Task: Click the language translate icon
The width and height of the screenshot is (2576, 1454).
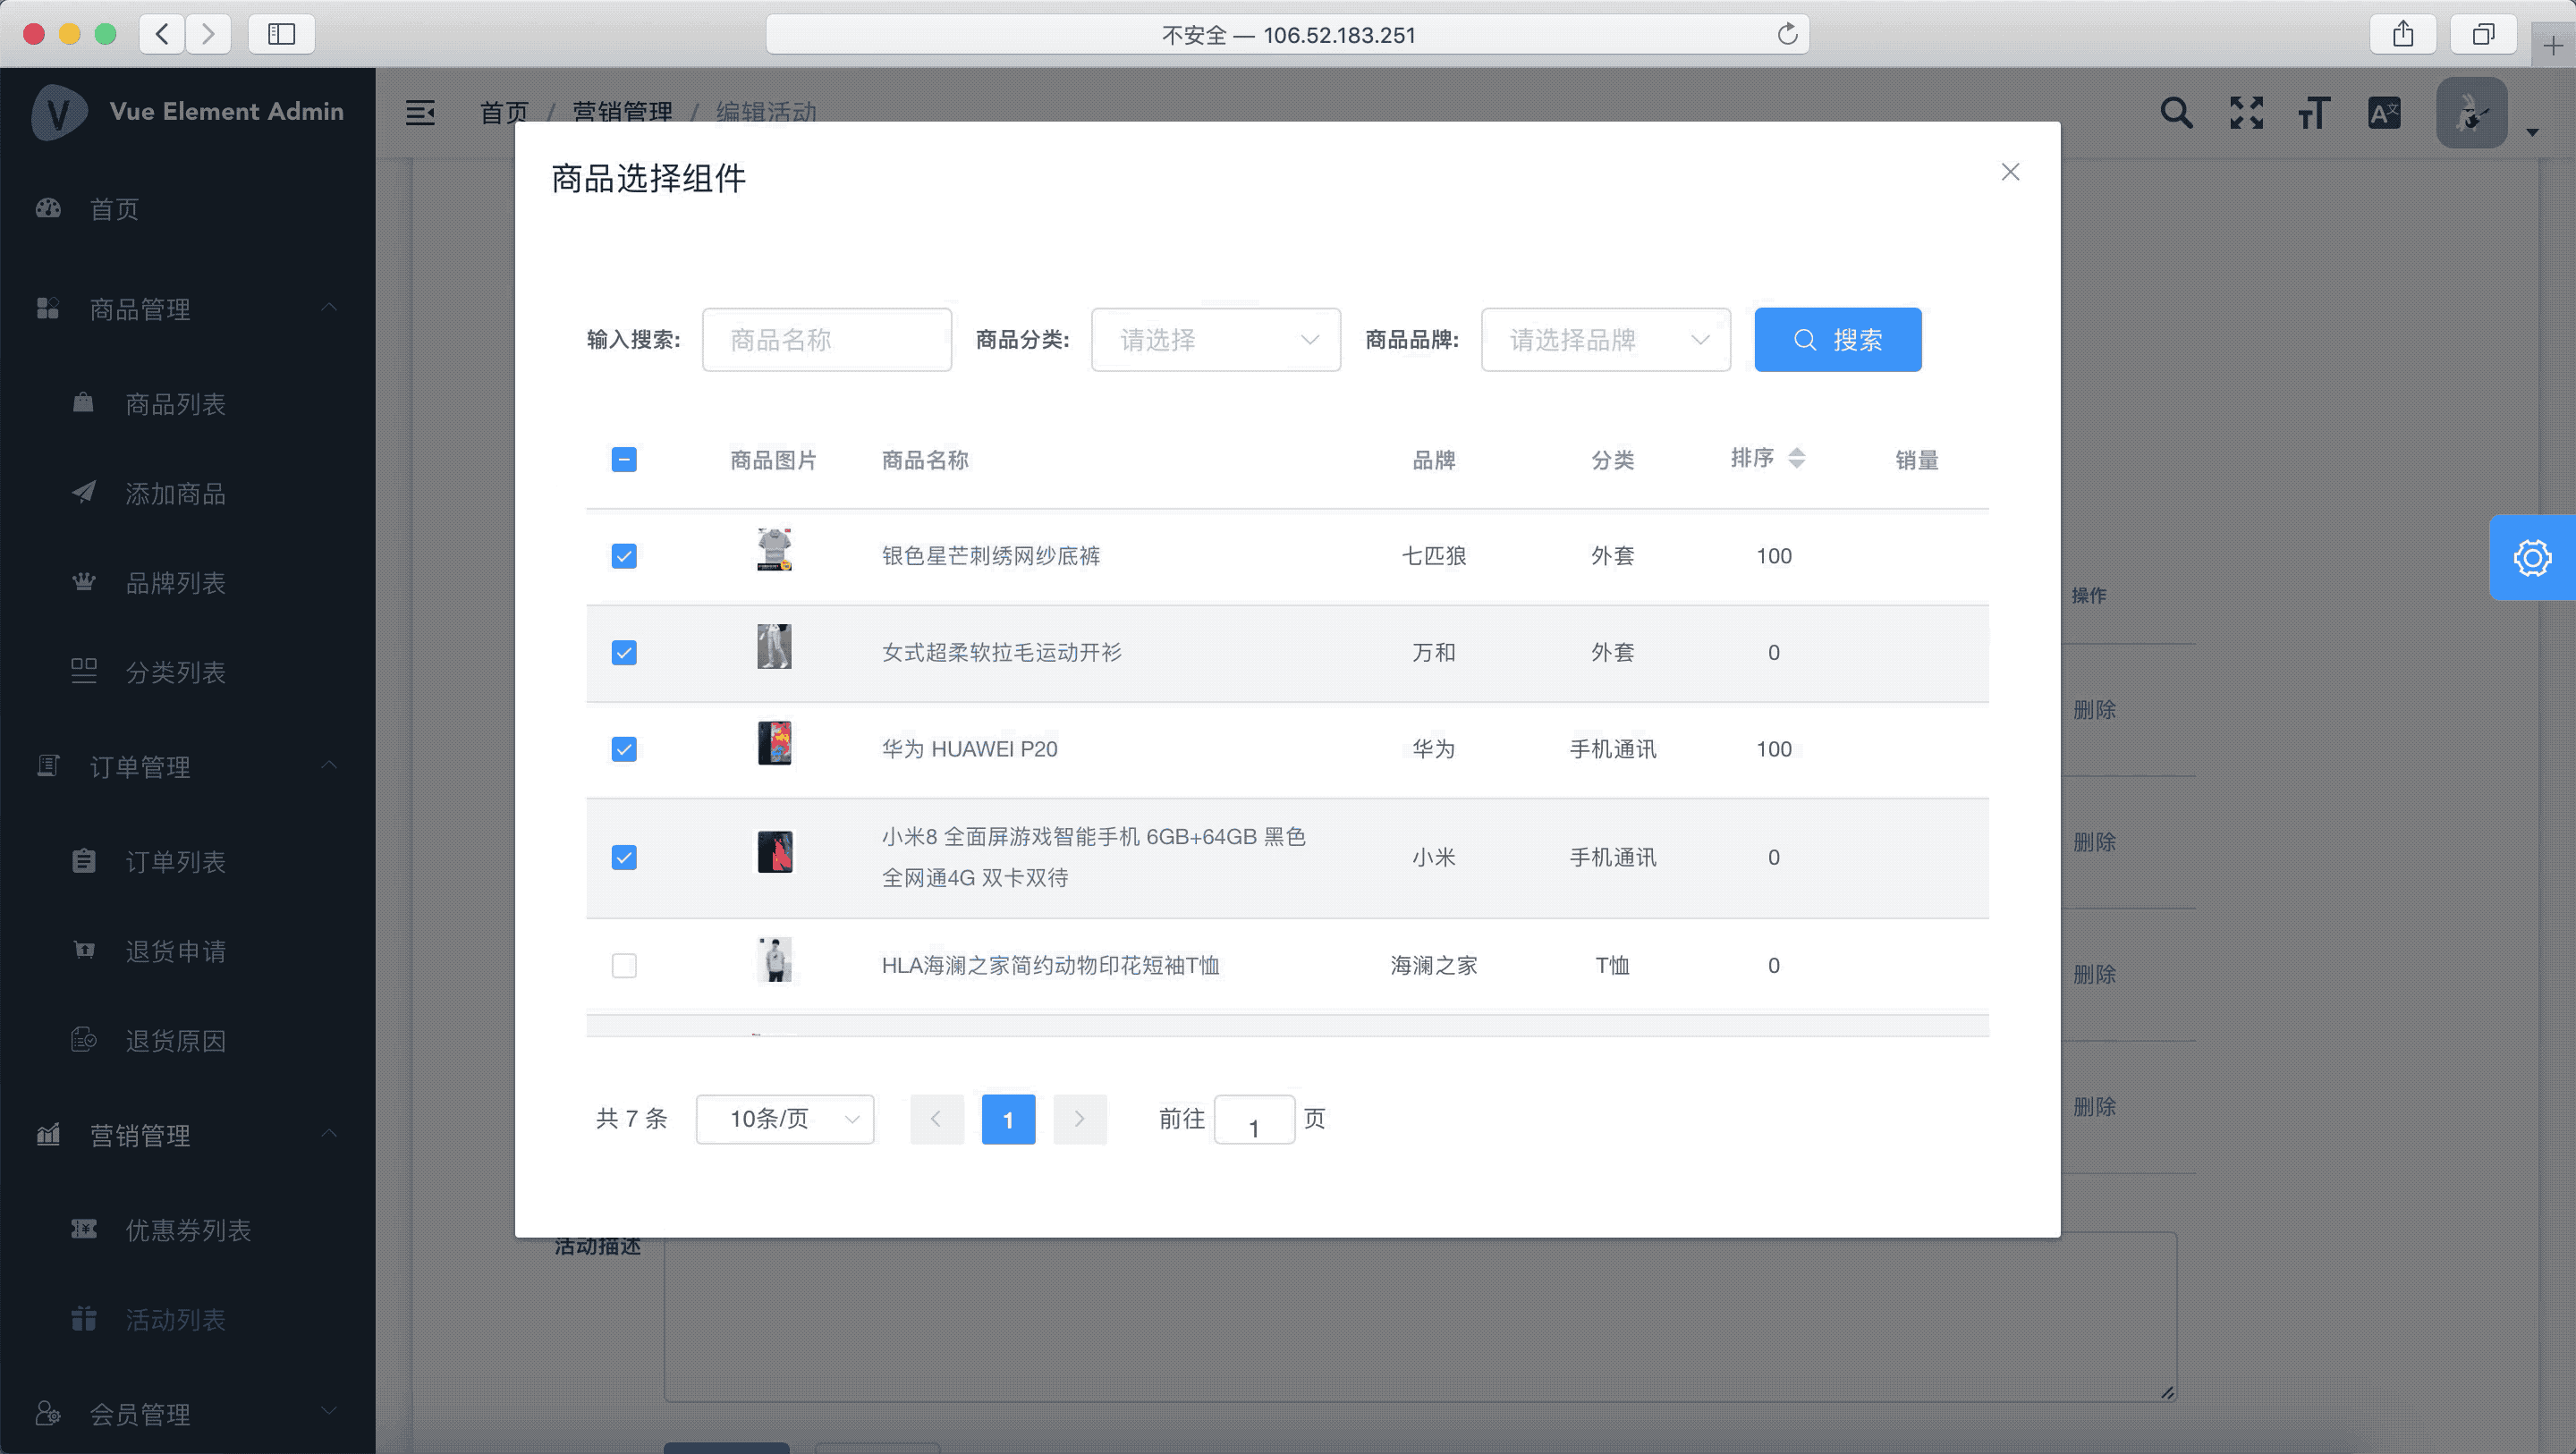Action: 2384,112
